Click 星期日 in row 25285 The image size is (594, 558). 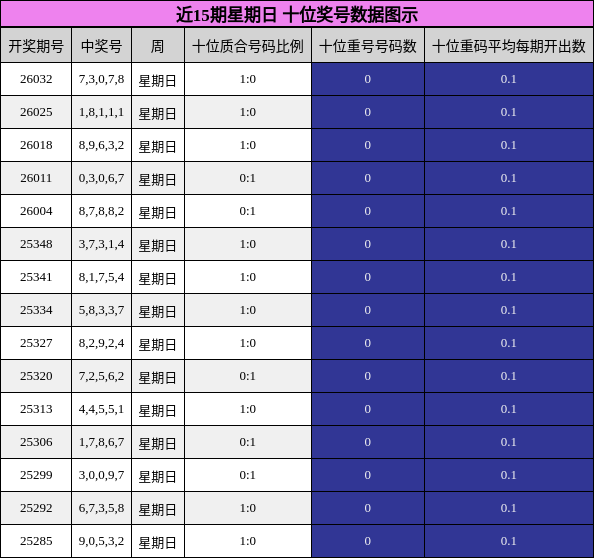pos(158,543)
